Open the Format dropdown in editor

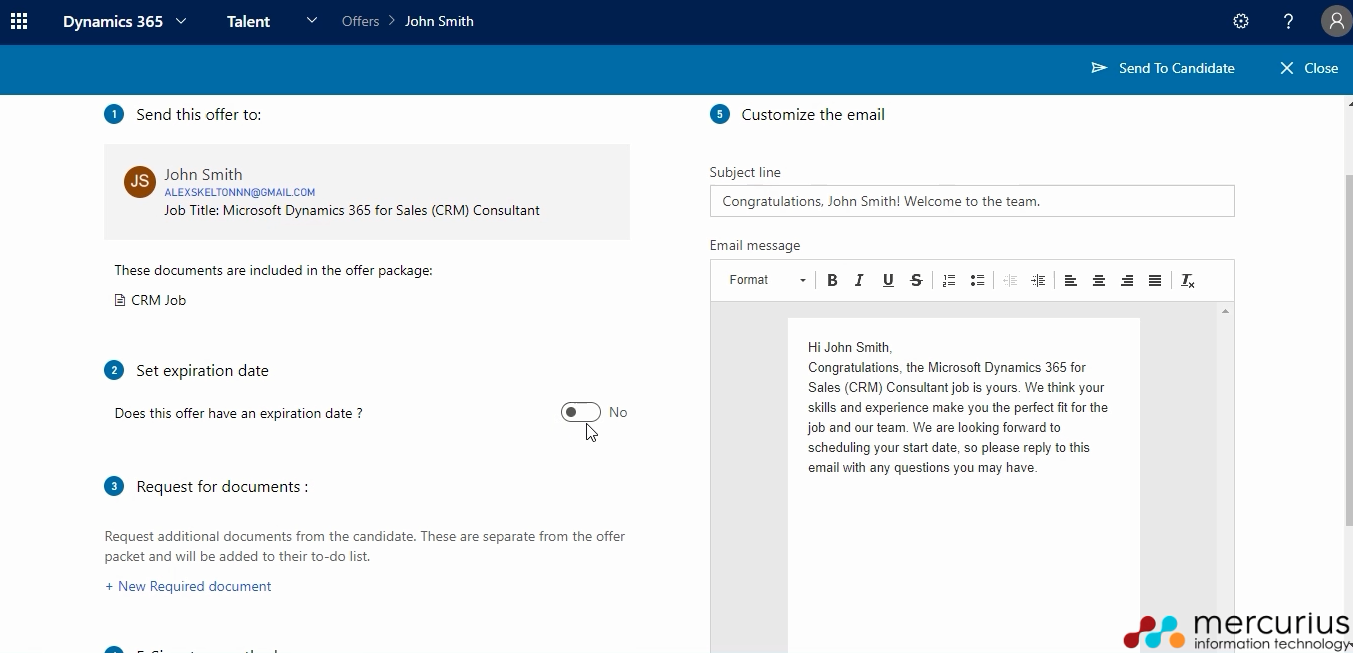coord(767,281)
